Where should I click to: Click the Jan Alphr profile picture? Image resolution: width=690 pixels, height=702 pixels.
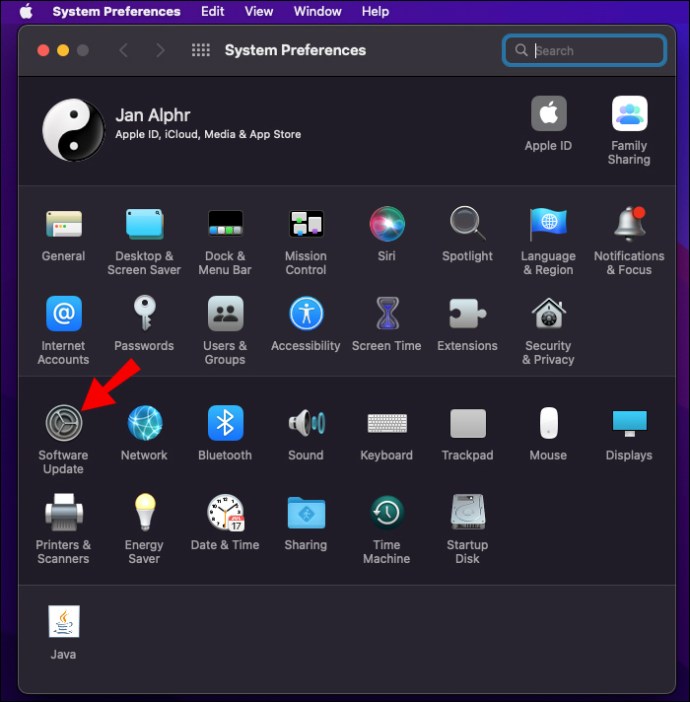(x=73, y=130)
